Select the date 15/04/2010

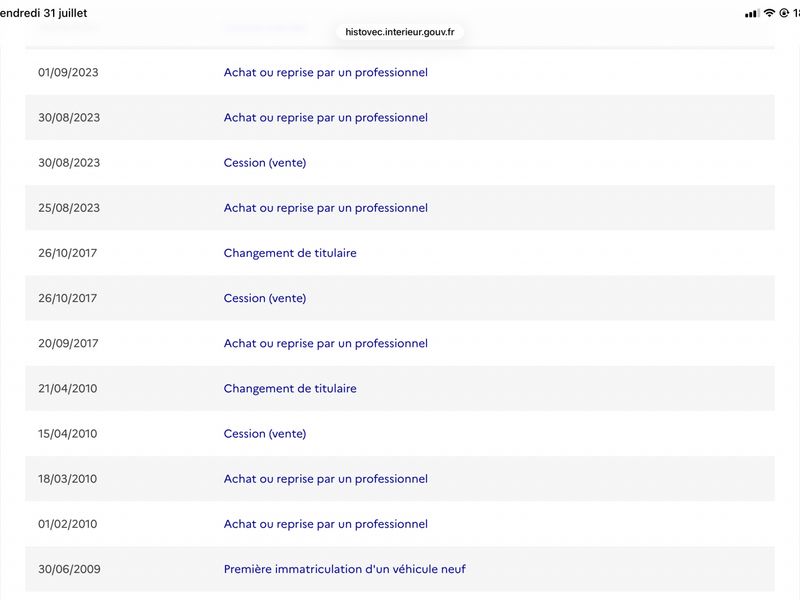67,434
